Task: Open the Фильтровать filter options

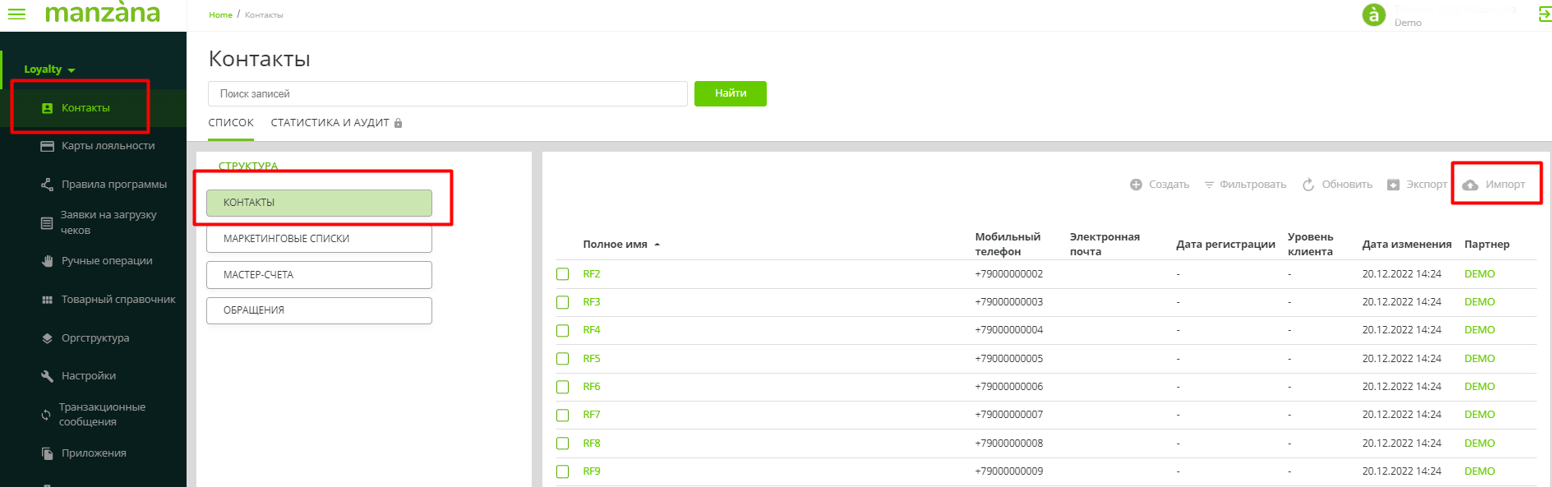Action: (1245, 185)
